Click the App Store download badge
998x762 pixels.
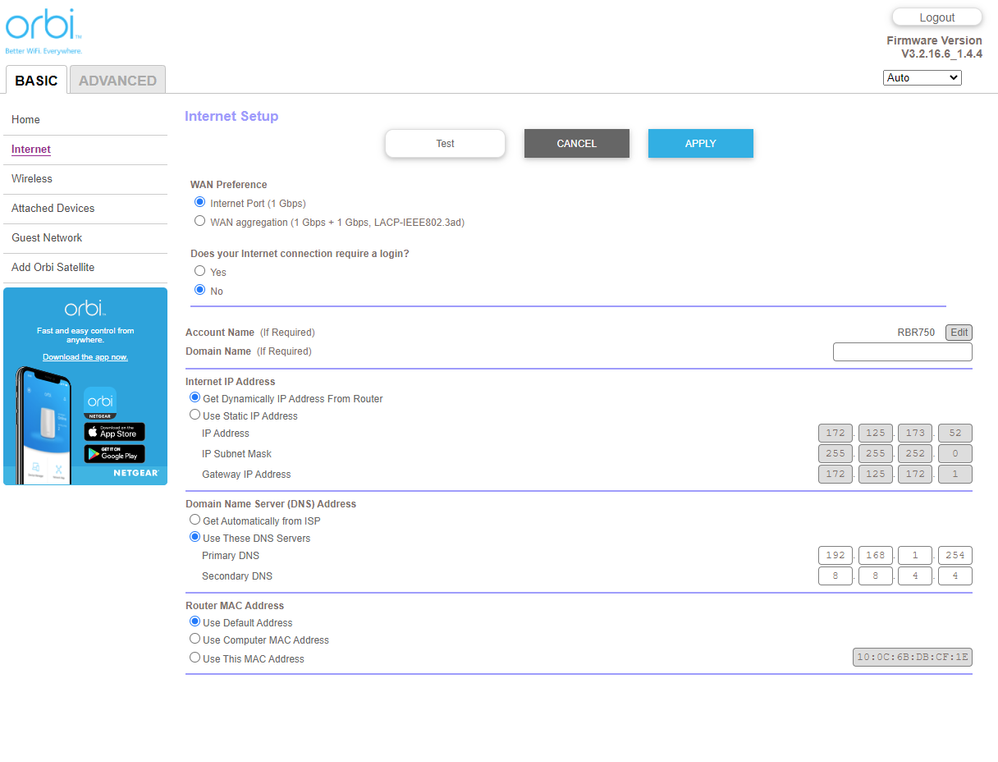(114, 432)
